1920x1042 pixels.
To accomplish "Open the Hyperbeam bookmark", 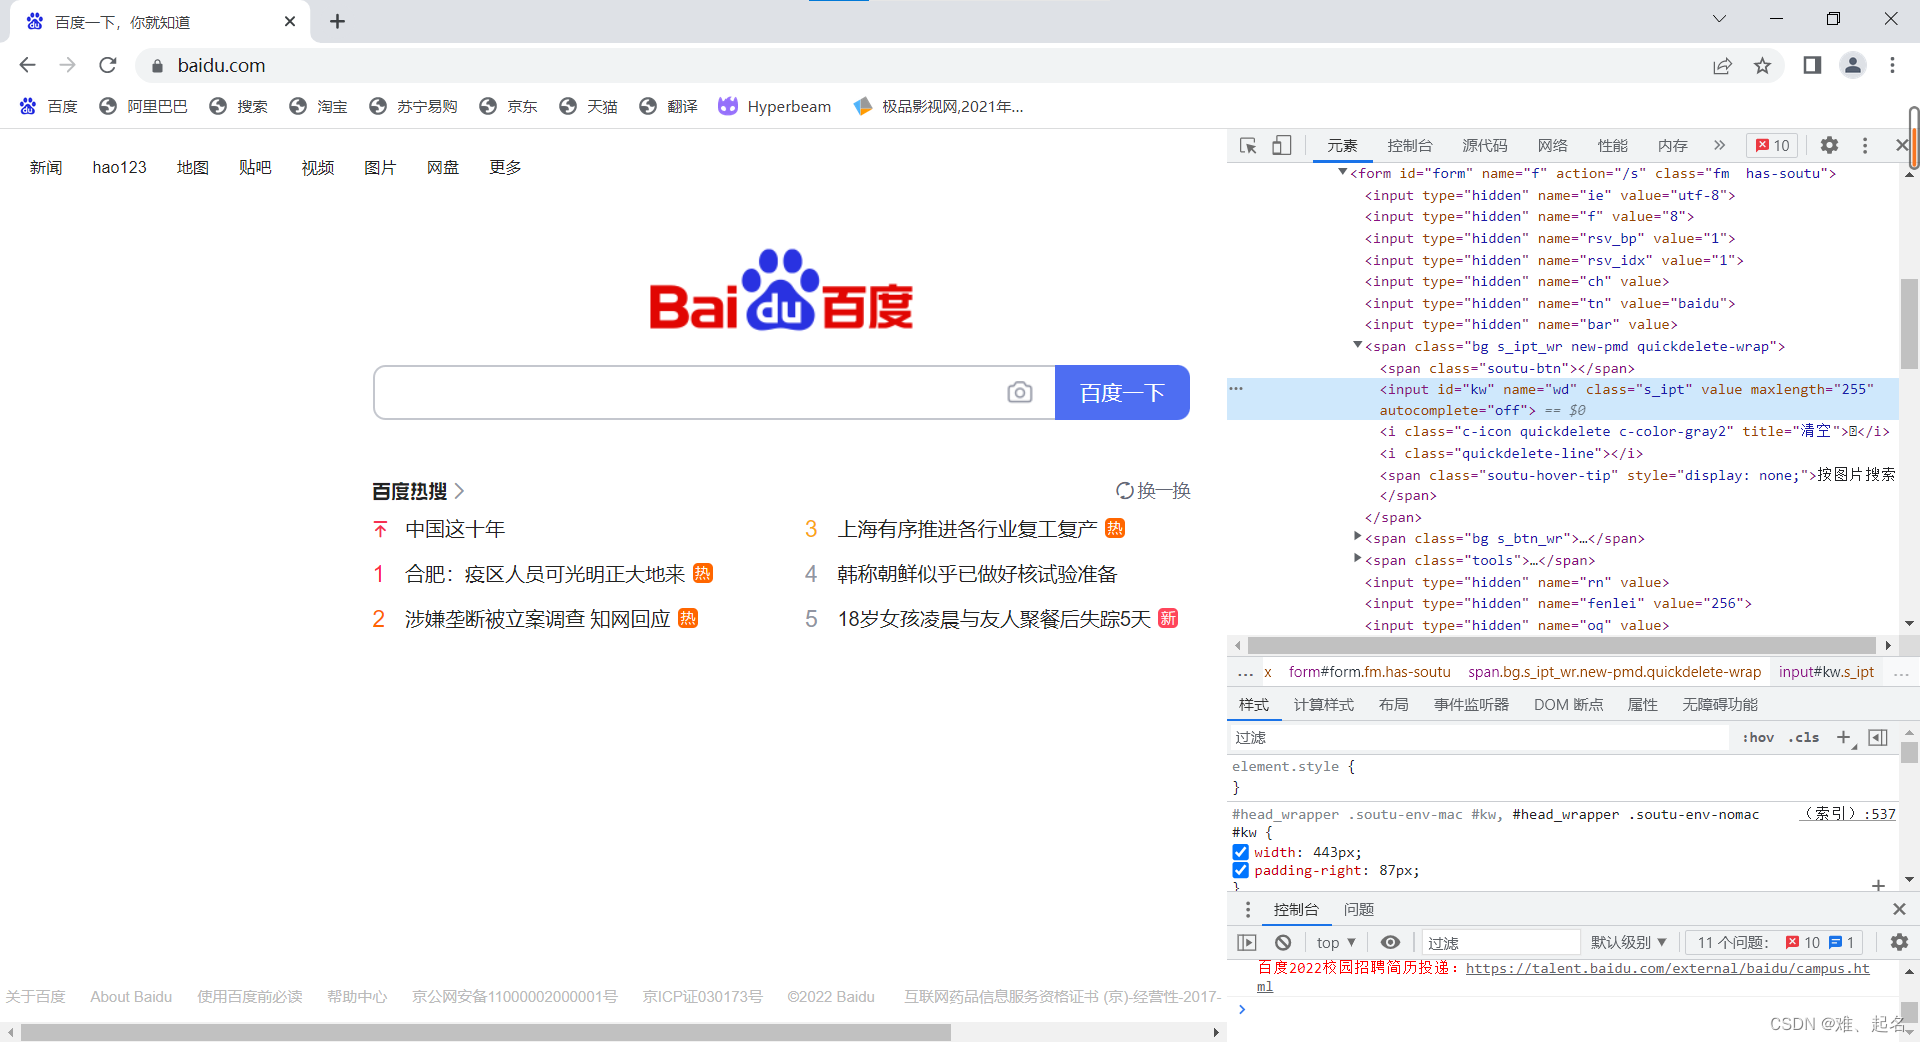I will point(774,107).
